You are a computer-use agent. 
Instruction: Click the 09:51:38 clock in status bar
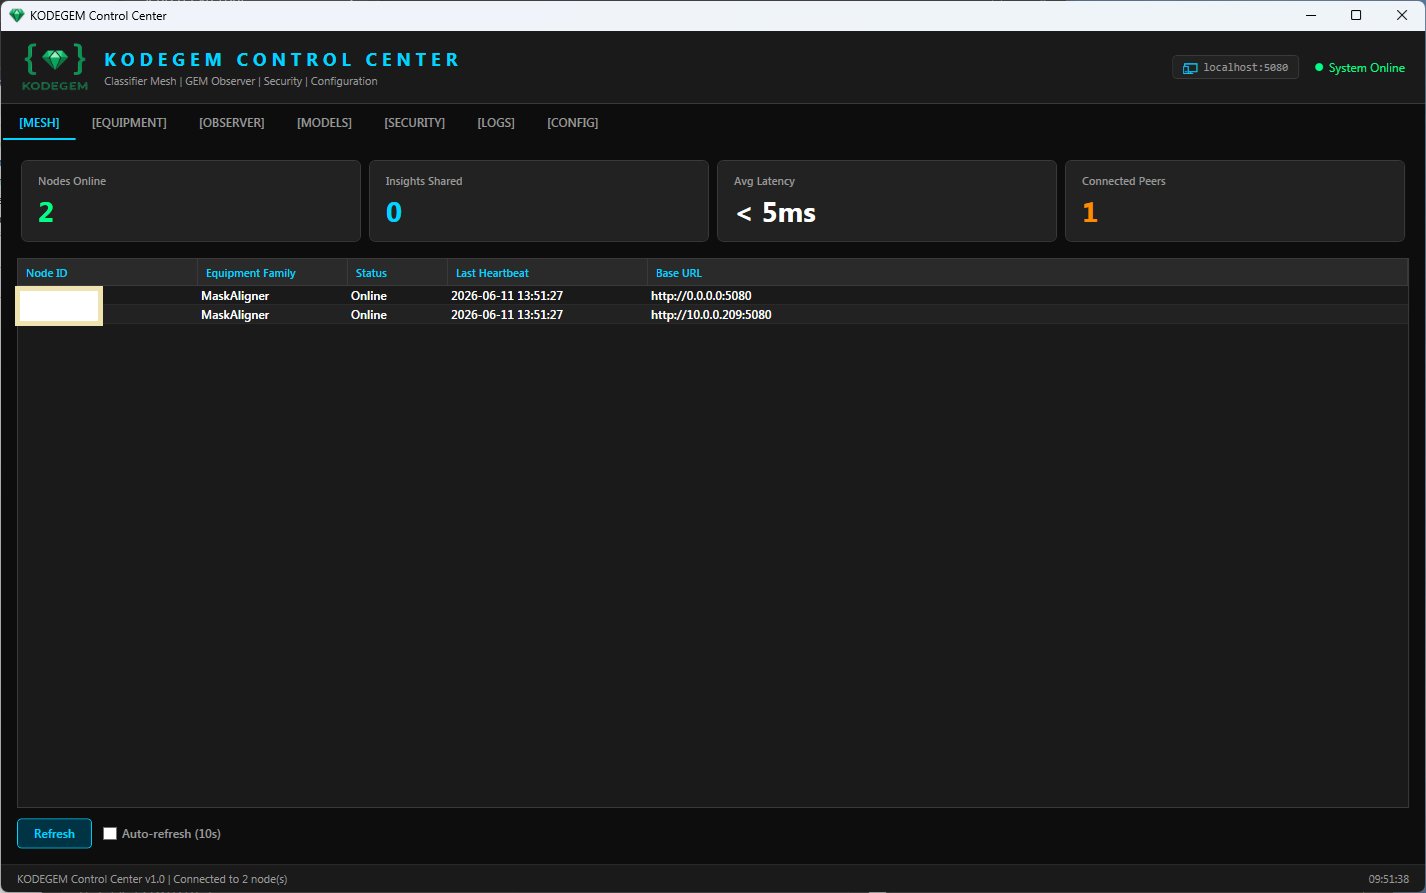click(1389, 879)
